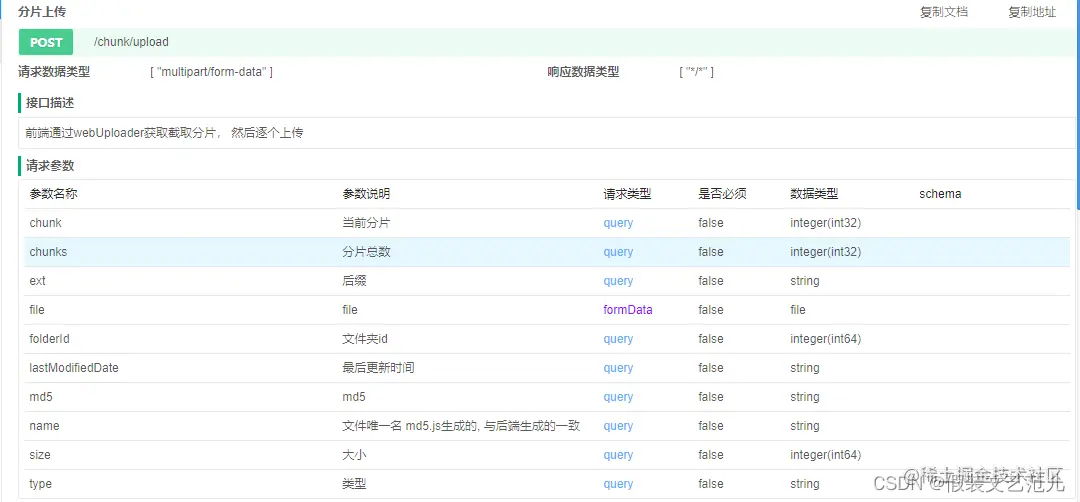1080x502 pixels.
Task: Select the md5 parameter name cell
Action: 41,397
